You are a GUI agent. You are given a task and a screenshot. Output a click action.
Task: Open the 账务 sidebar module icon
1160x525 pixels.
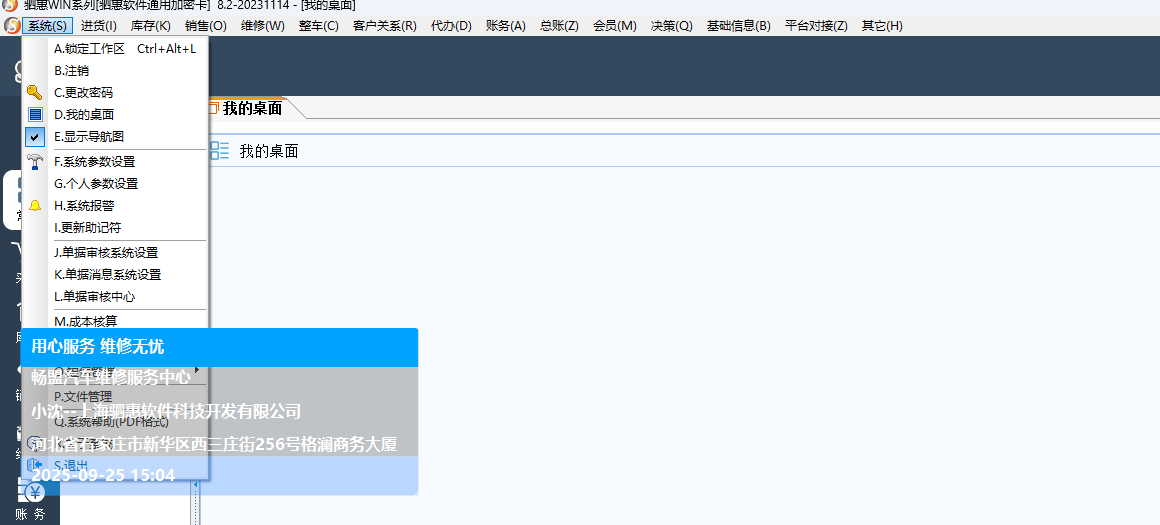coord(36,493)
